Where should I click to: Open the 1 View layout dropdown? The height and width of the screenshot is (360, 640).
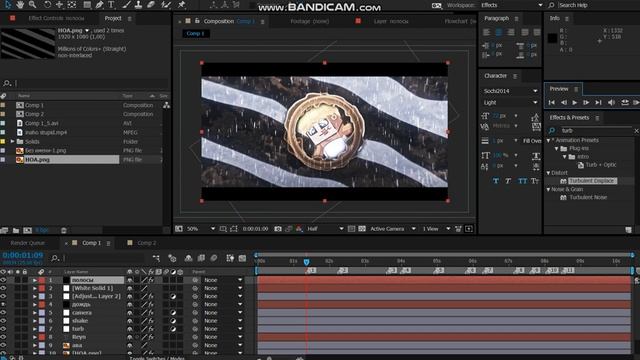pos(436,229)
